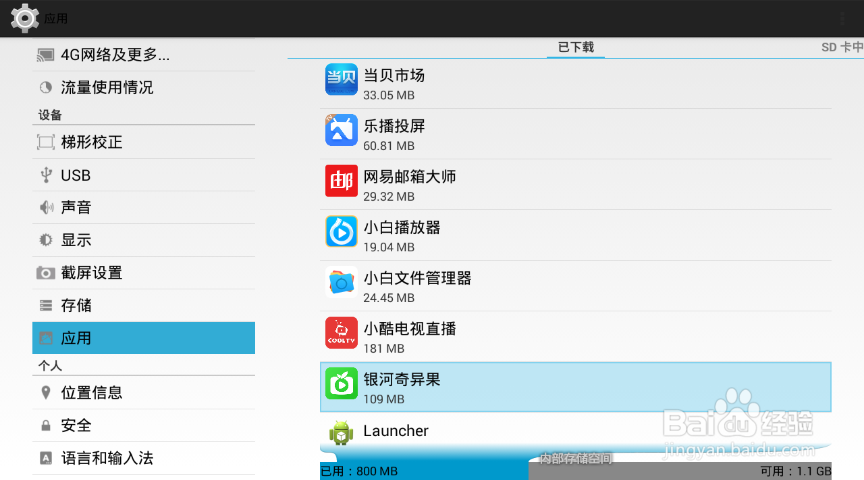Screen dimensions: 864x480
Task: Open 流量使用情况 settings
Action: [143, 87]
